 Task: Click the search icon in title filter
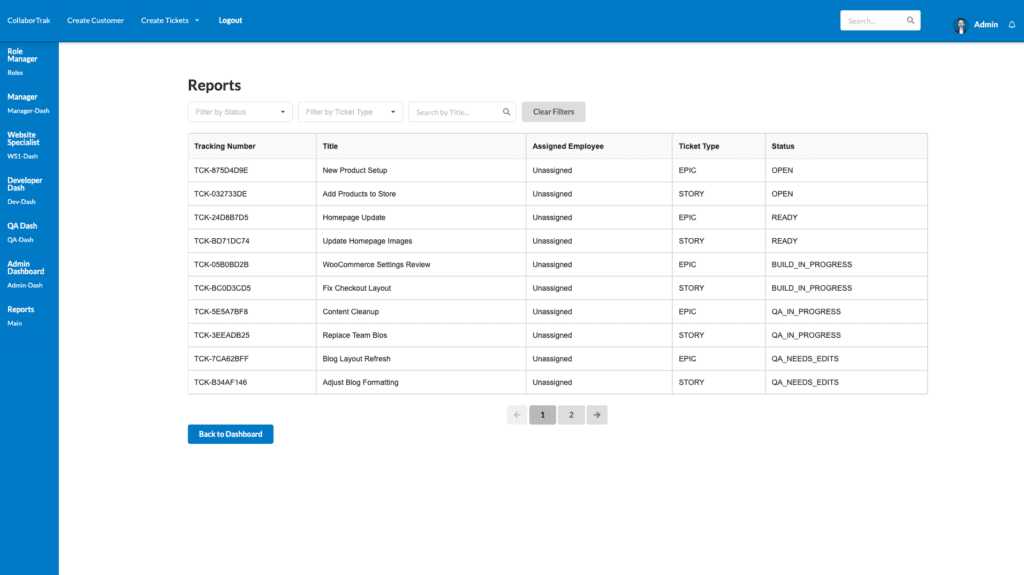pyautogui.click(x=507, y=112)
